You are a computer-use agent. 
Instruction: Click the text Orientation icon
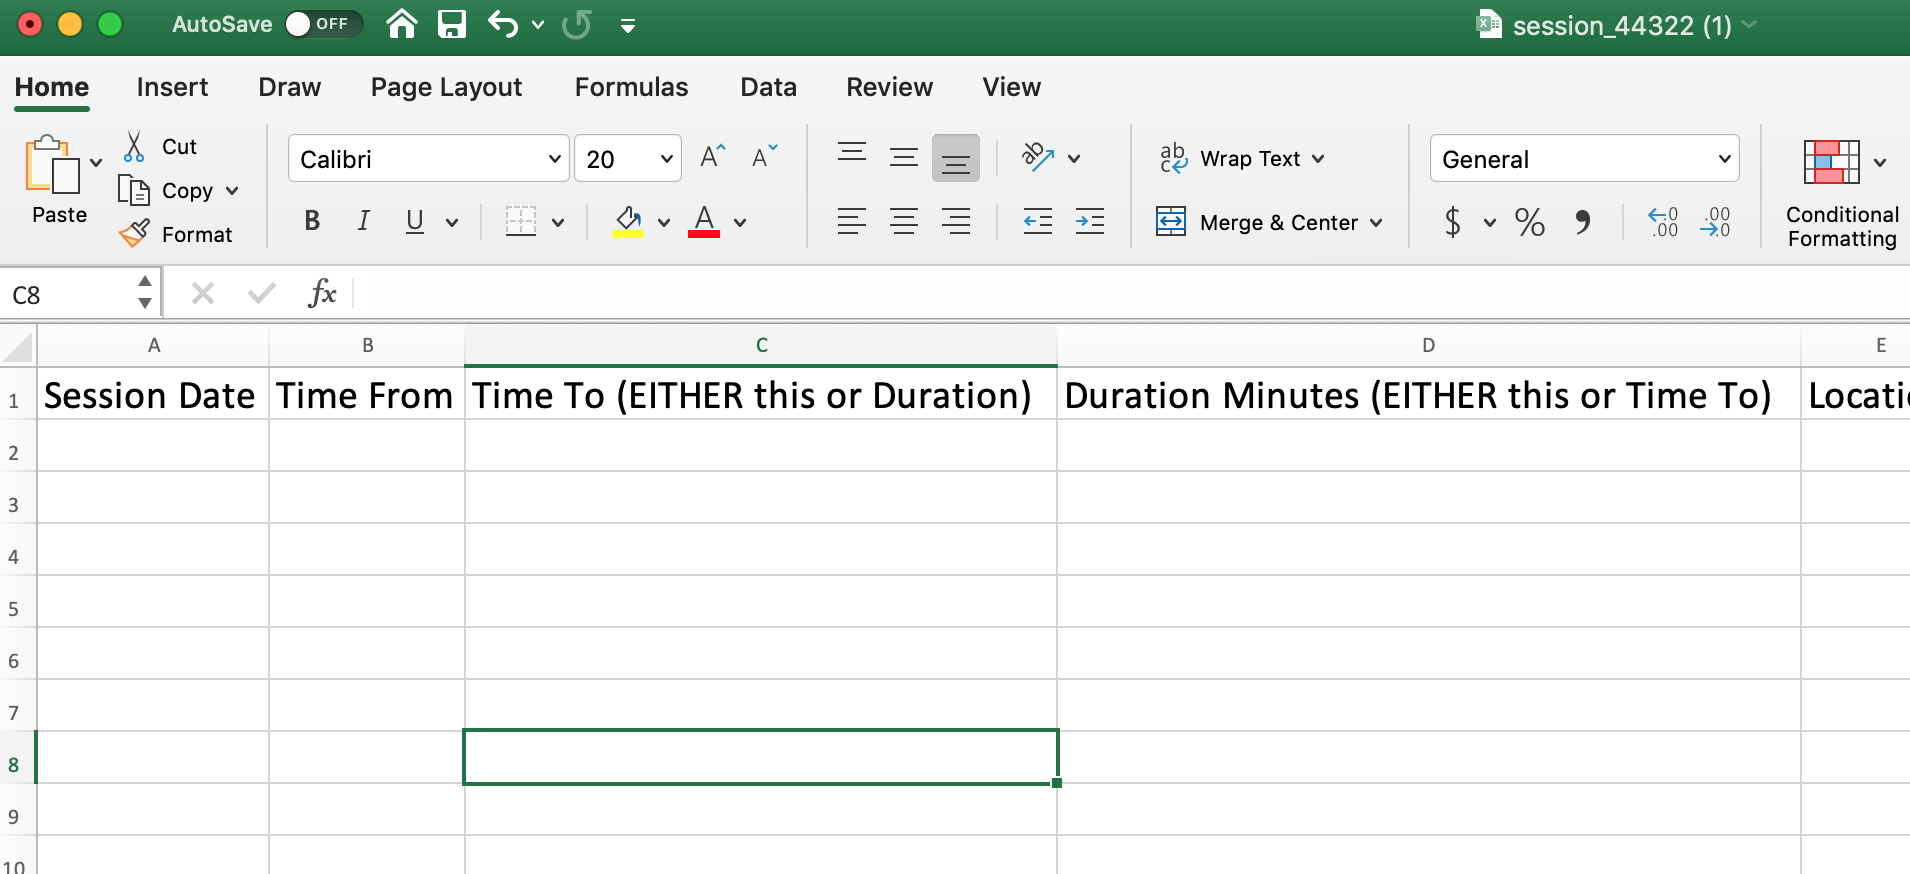coord(1038,157)
